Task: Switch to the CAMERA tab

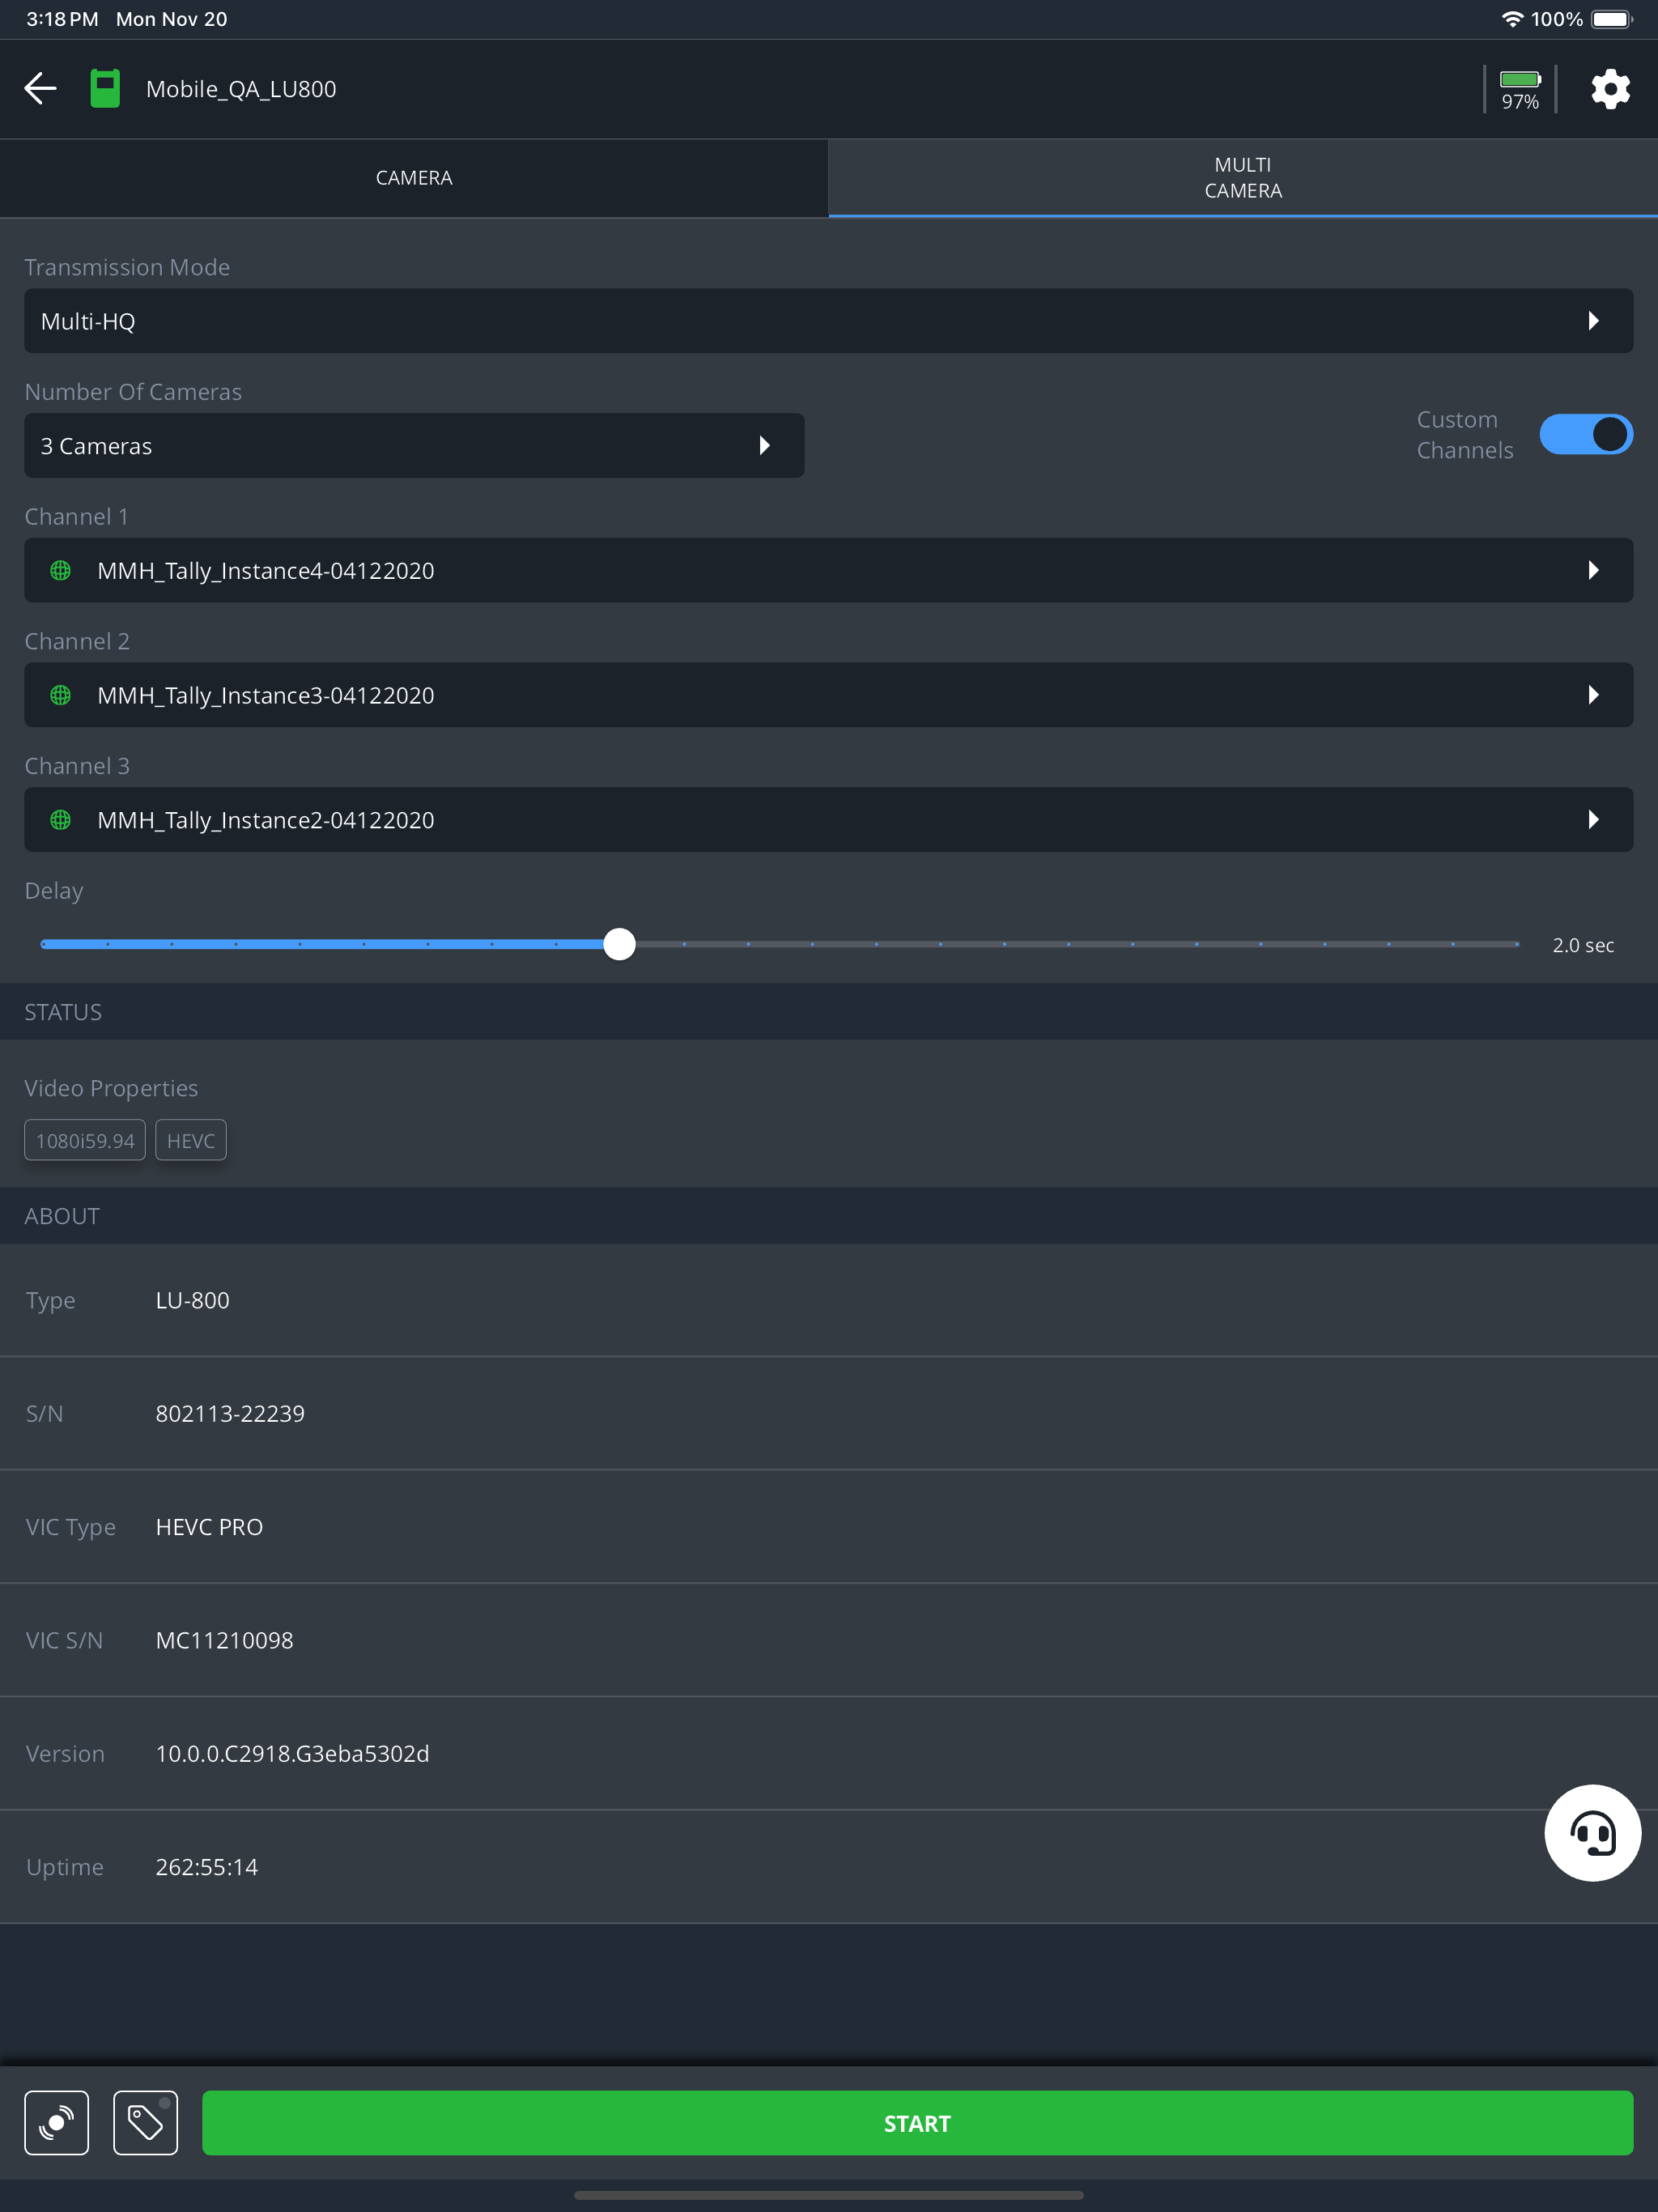Action: (x=414, y=178)
